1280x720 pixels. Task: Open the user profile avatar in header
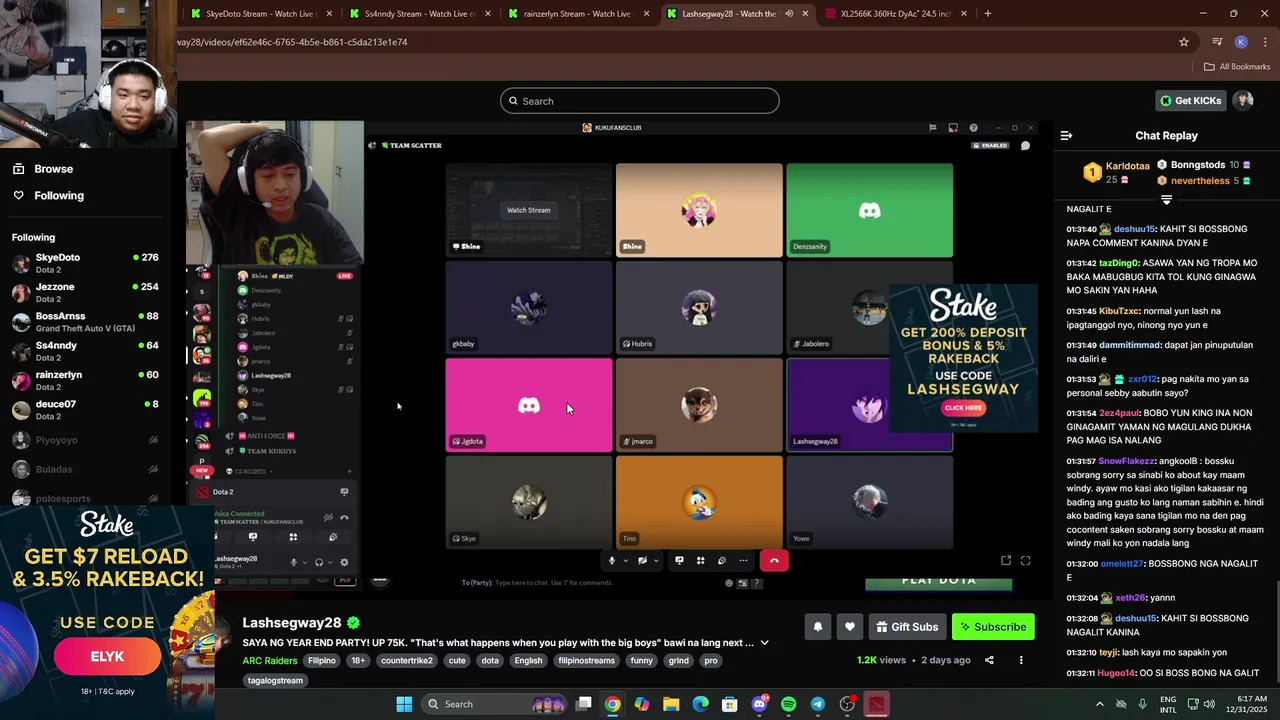click(1243, 100)
